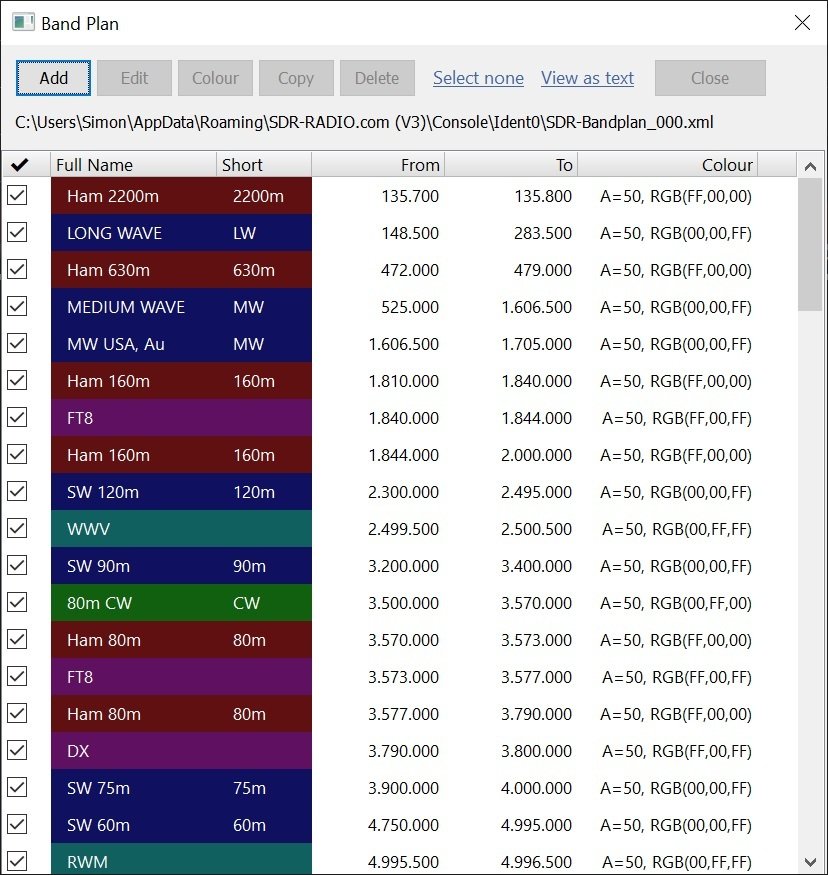Open the Colour picker via Colour button
828x875 pixels.
(214, 78)
